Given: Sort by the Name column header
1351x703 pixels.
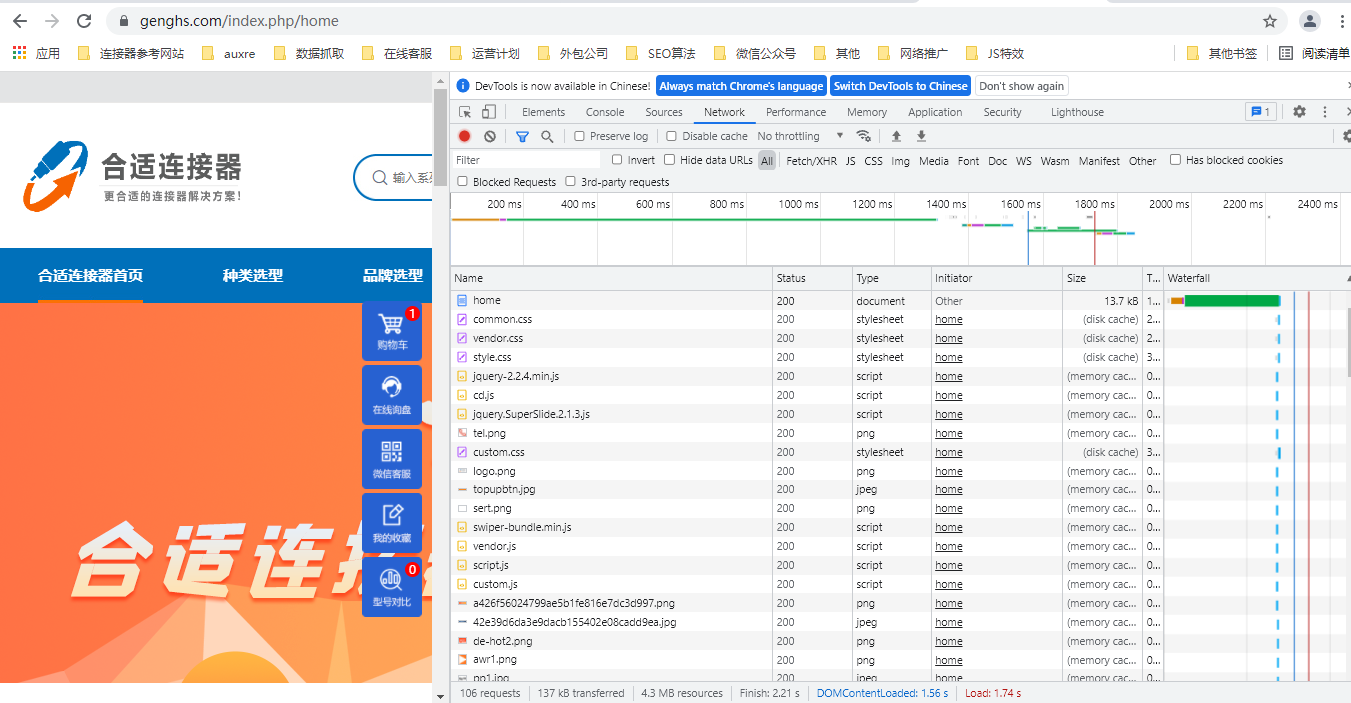Looking at the screenshot, I should coord(612,278).
